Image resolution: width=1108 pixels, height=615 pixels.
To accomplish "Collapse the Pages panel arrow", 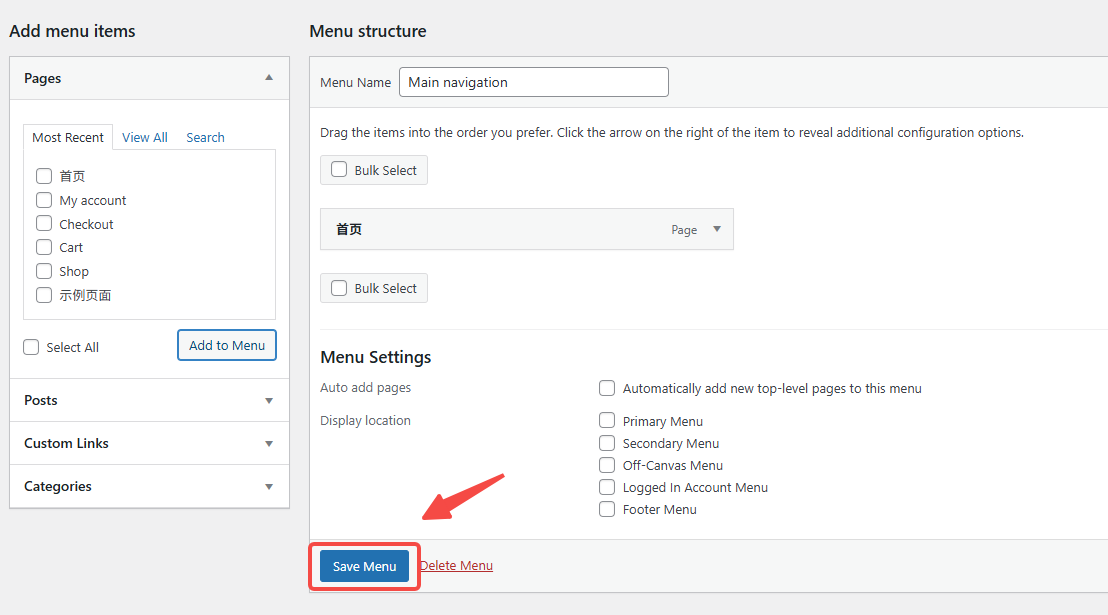I will coord(269,78).
